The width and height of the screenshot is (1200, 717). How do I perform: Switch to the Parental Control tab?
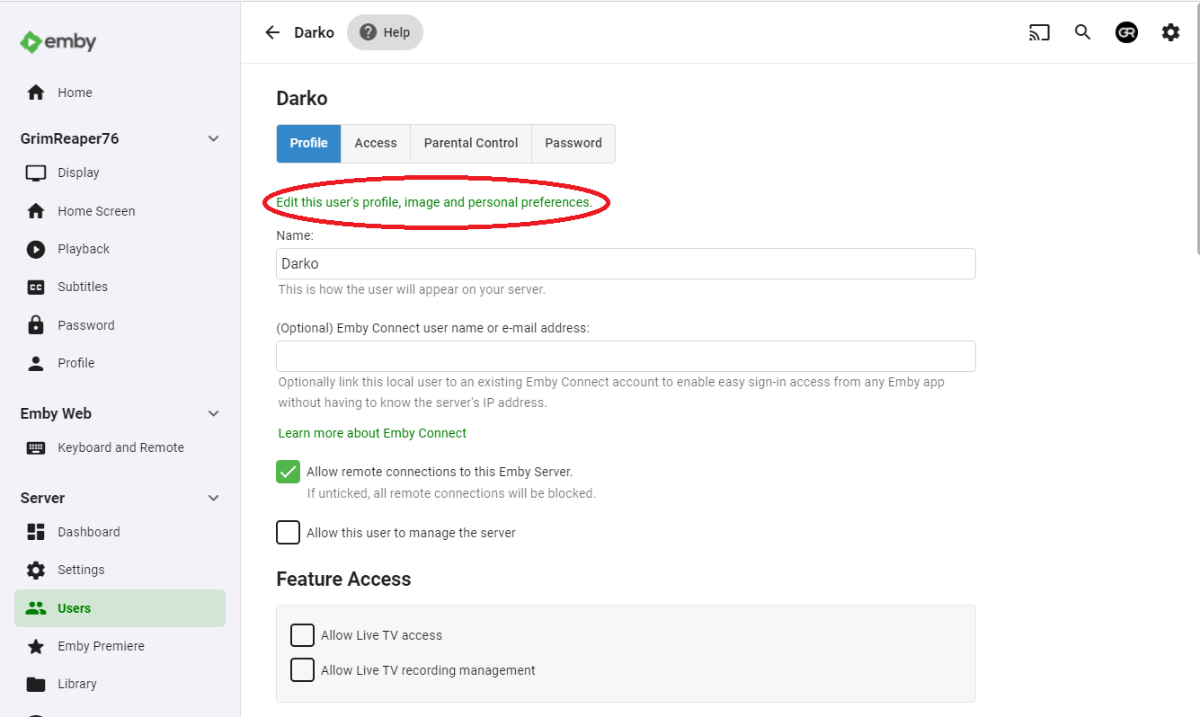point(470,143)
